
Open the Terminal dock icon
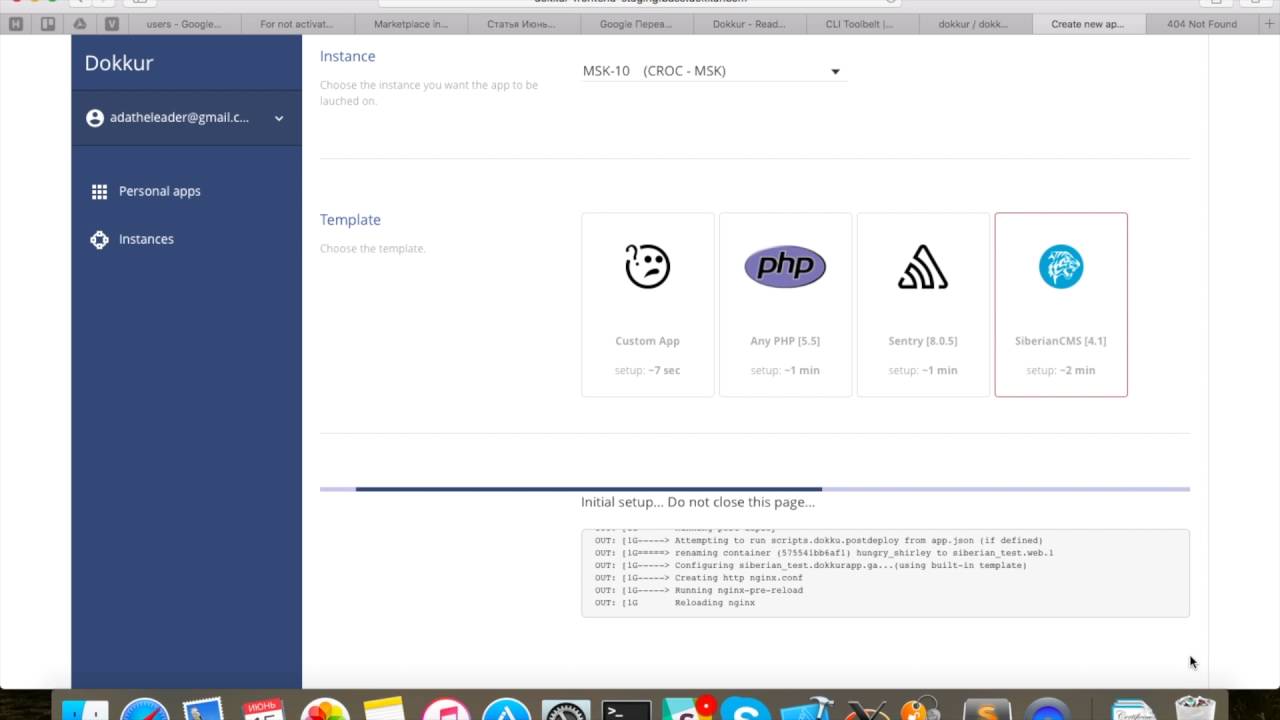coord(627,708)
